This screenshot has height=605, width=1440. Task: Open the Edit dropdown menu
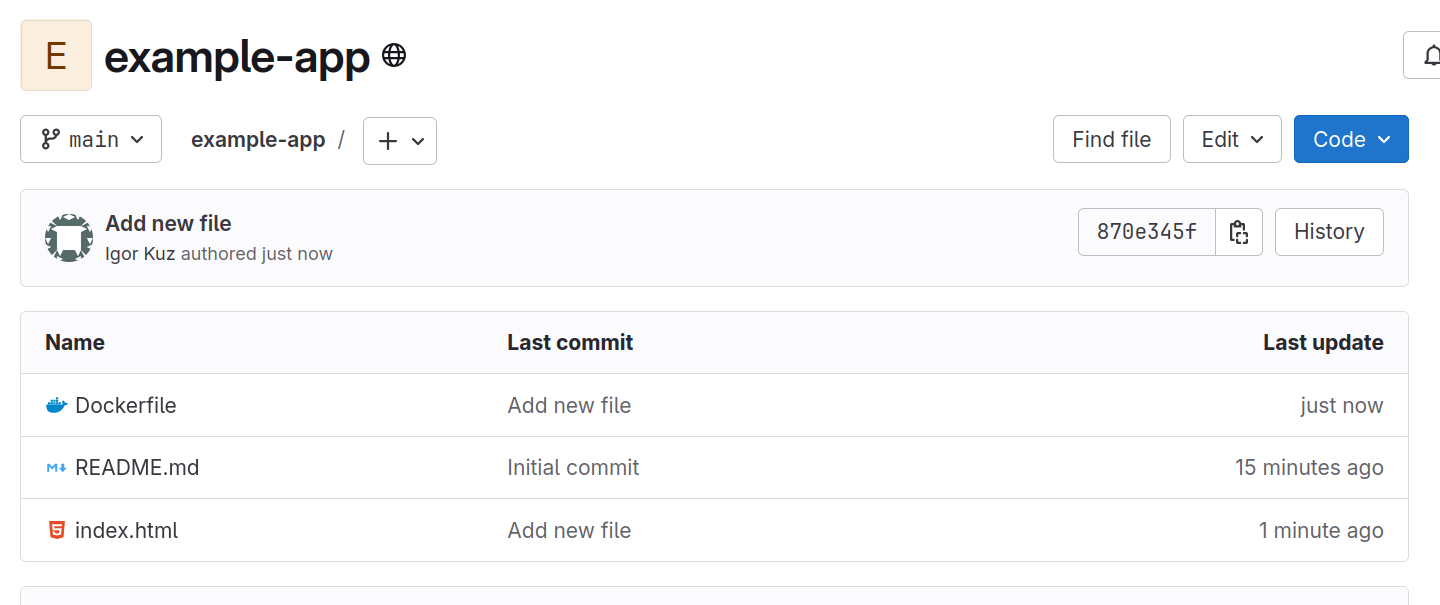click(1232, 139)
